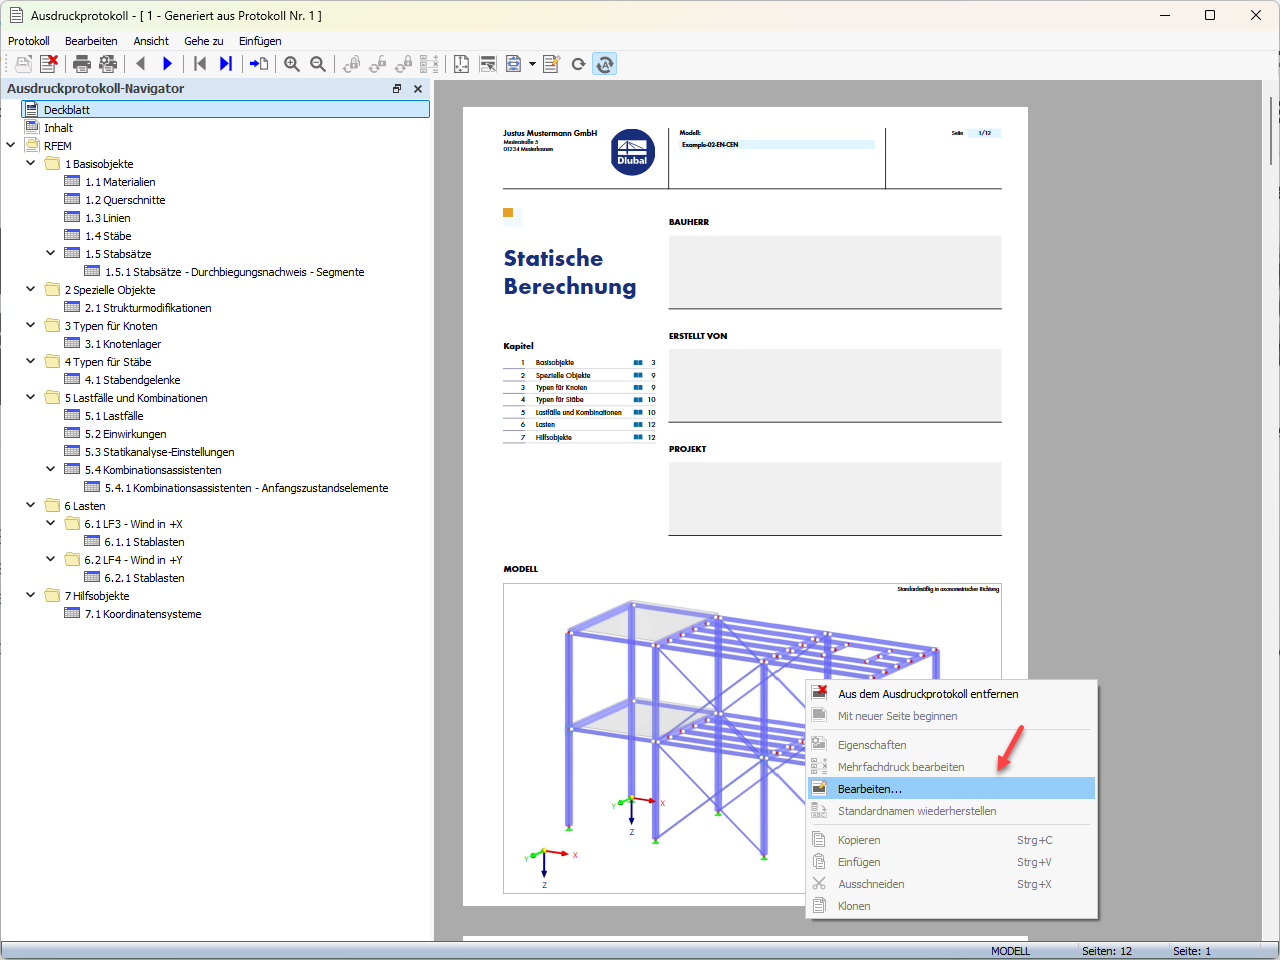Open the Gehe zu menu
This screenshot has width=1280, height=960.
(204, 41)
